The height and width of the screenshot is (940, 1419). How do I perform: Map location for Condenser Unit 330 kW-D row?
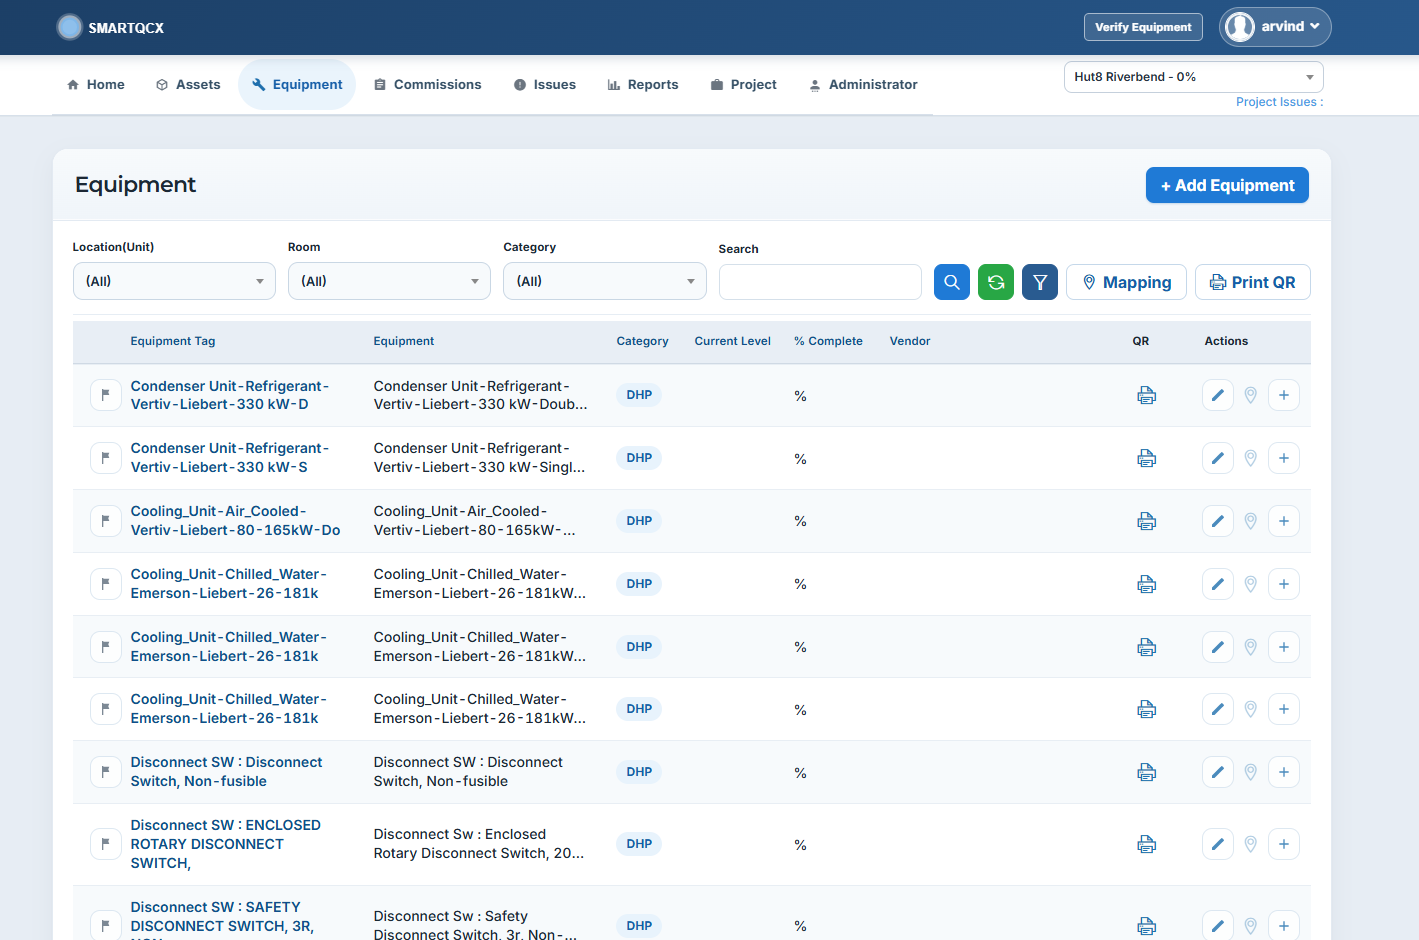[x=1250, y=395]
